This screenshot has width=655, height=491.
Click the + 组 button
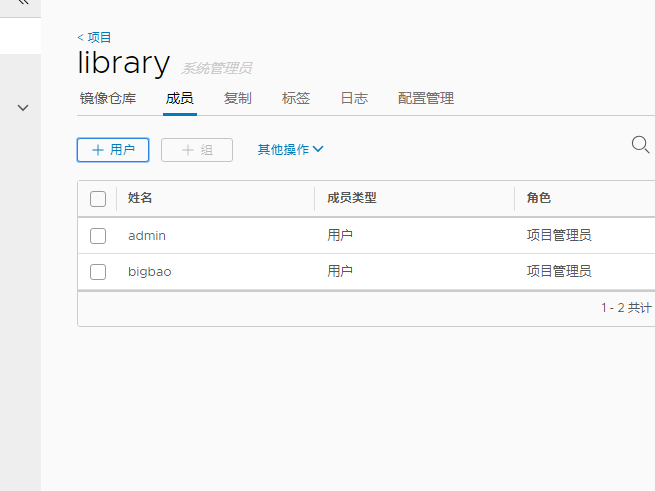point(197,150)
